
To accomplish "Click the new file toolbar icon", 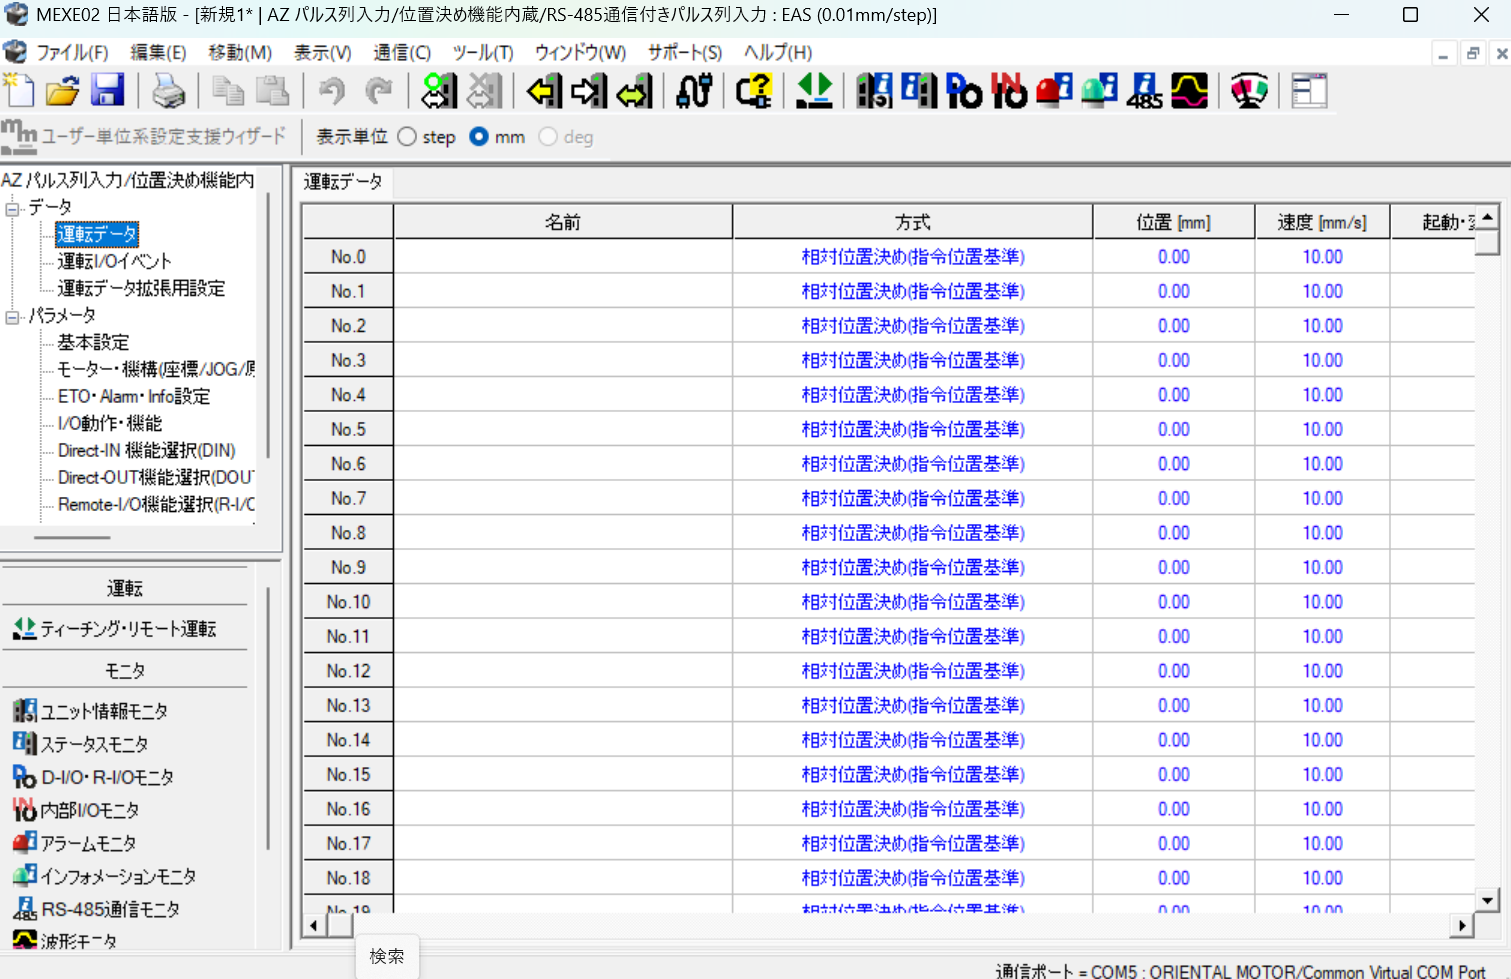I will tap(19, 91).
